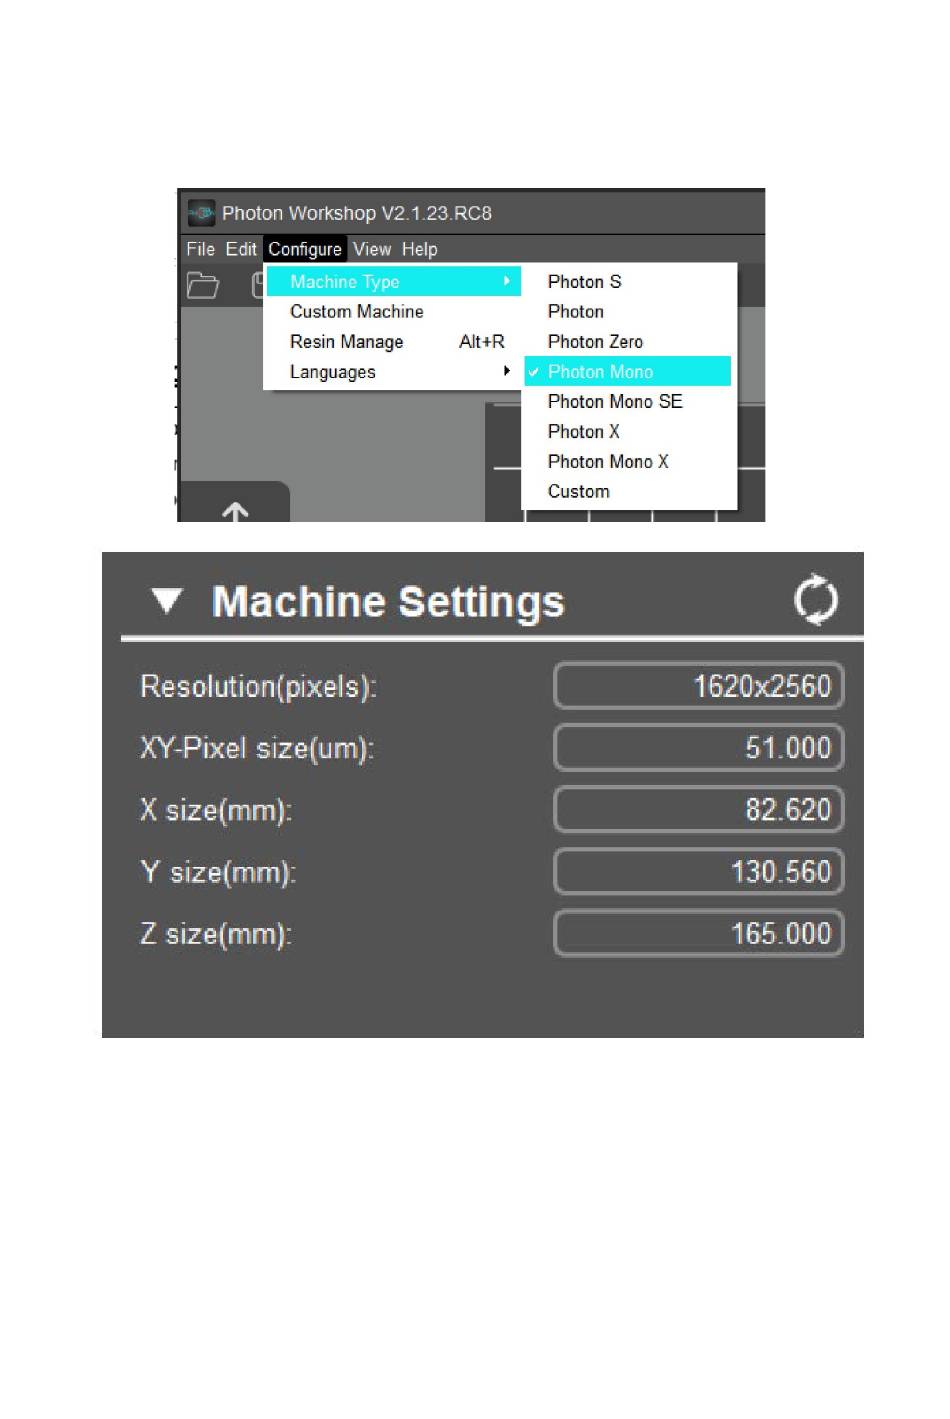The image size is (950, 1419).
Task: Click the Machine Settings panel title
Action: point(388,602)
